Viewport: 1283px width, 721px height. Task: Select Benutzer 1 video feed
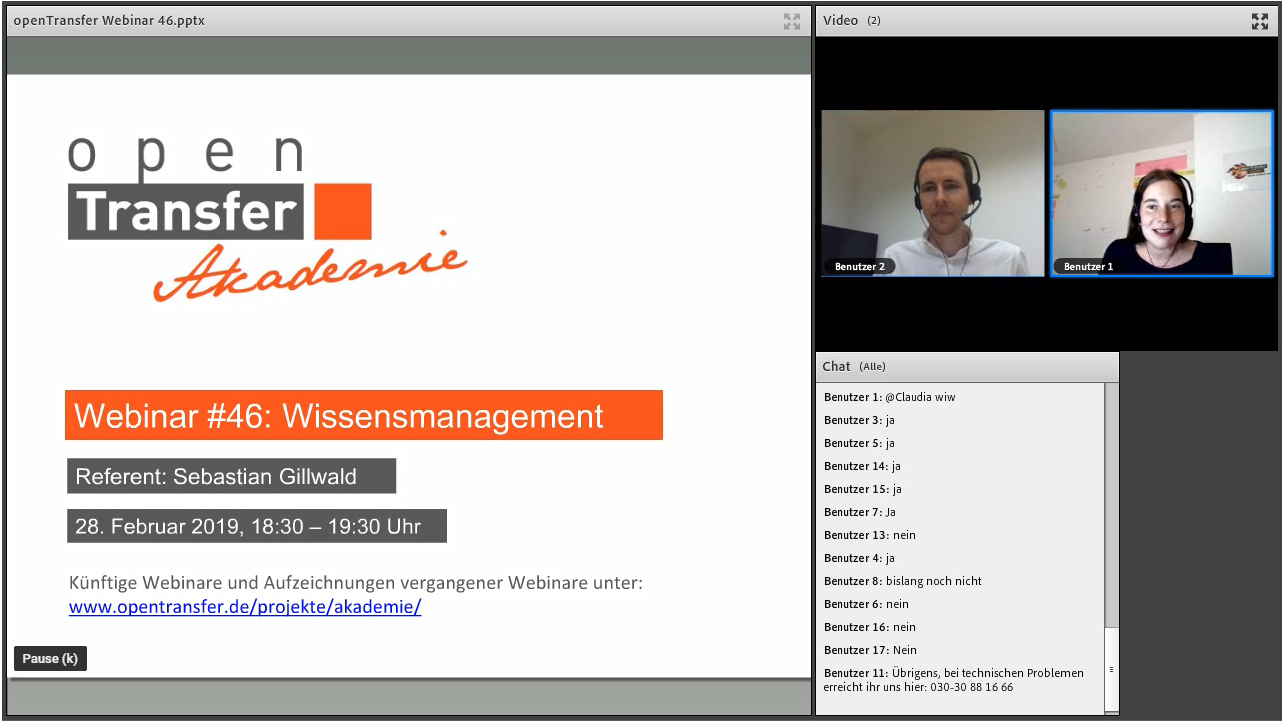click(x=1162, y=193)
